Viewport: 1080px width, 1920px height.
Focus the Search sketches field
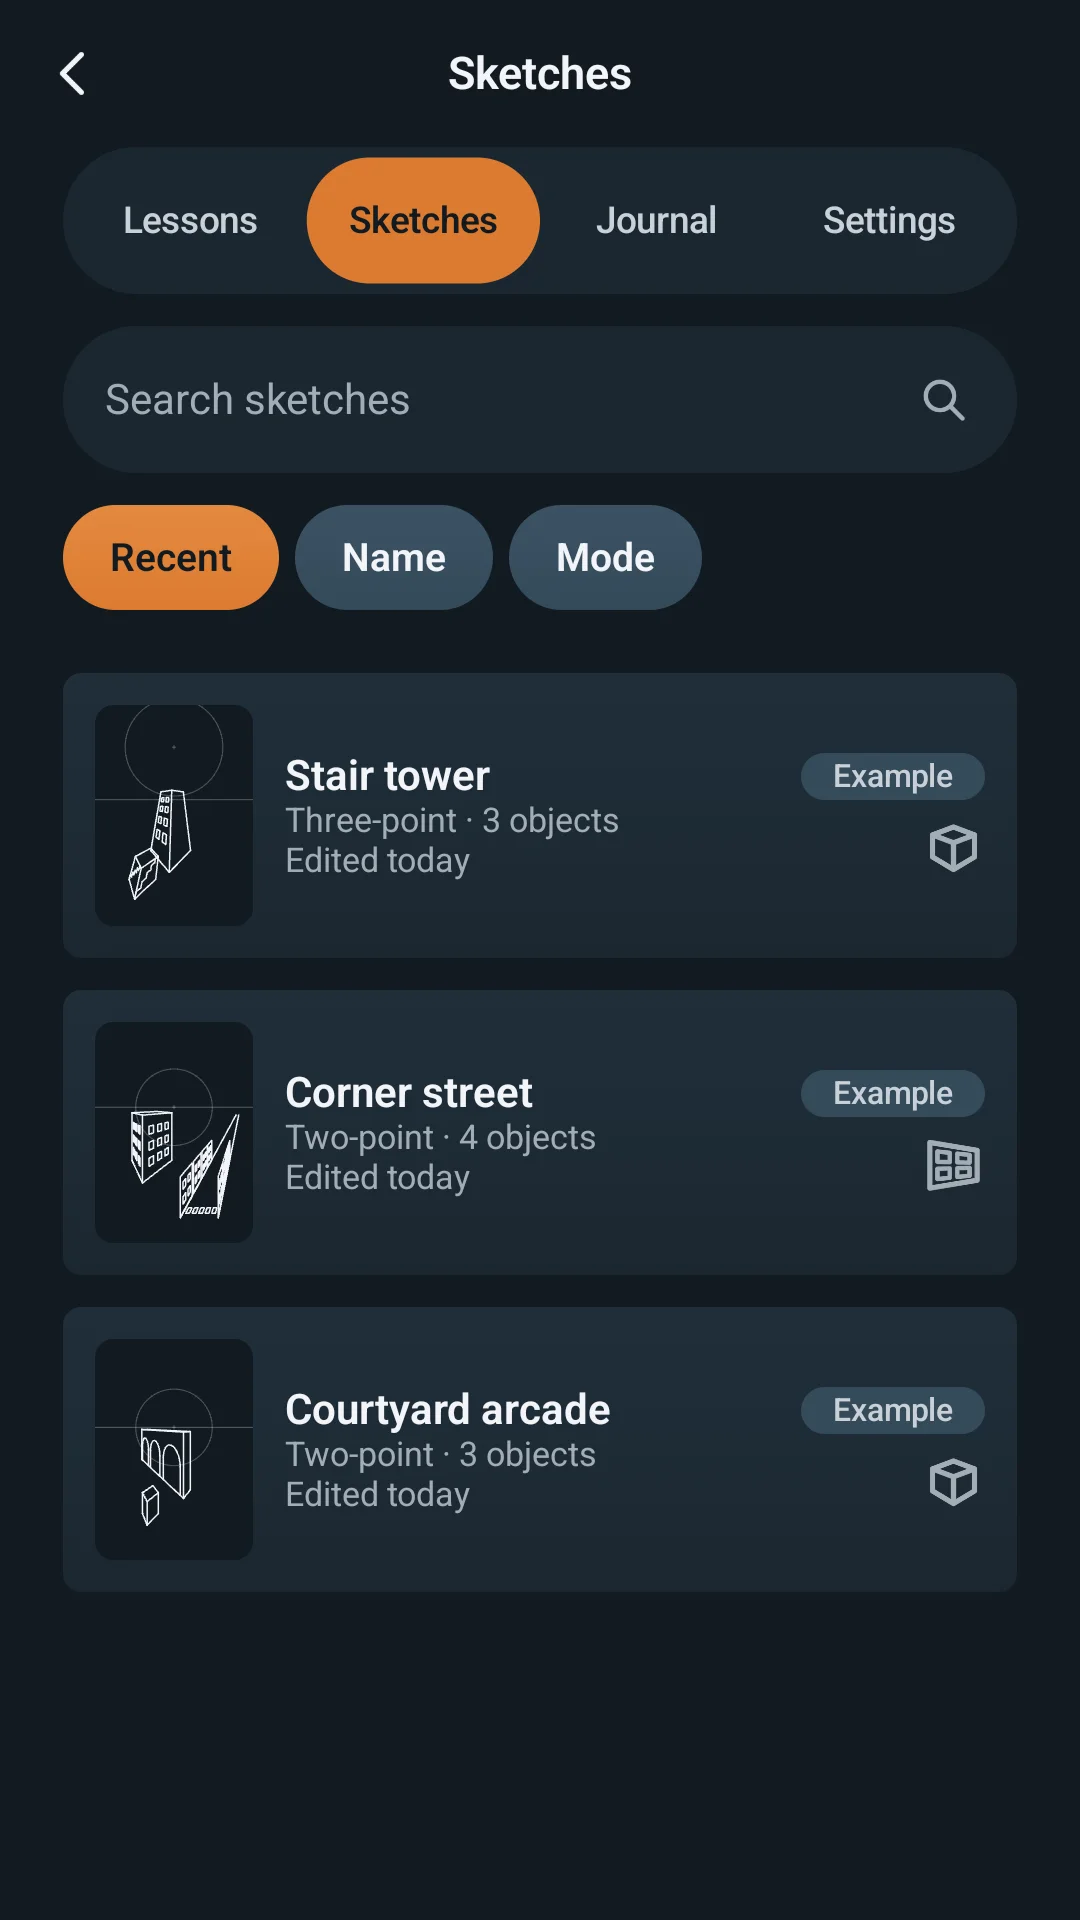[x=540, y=400]
